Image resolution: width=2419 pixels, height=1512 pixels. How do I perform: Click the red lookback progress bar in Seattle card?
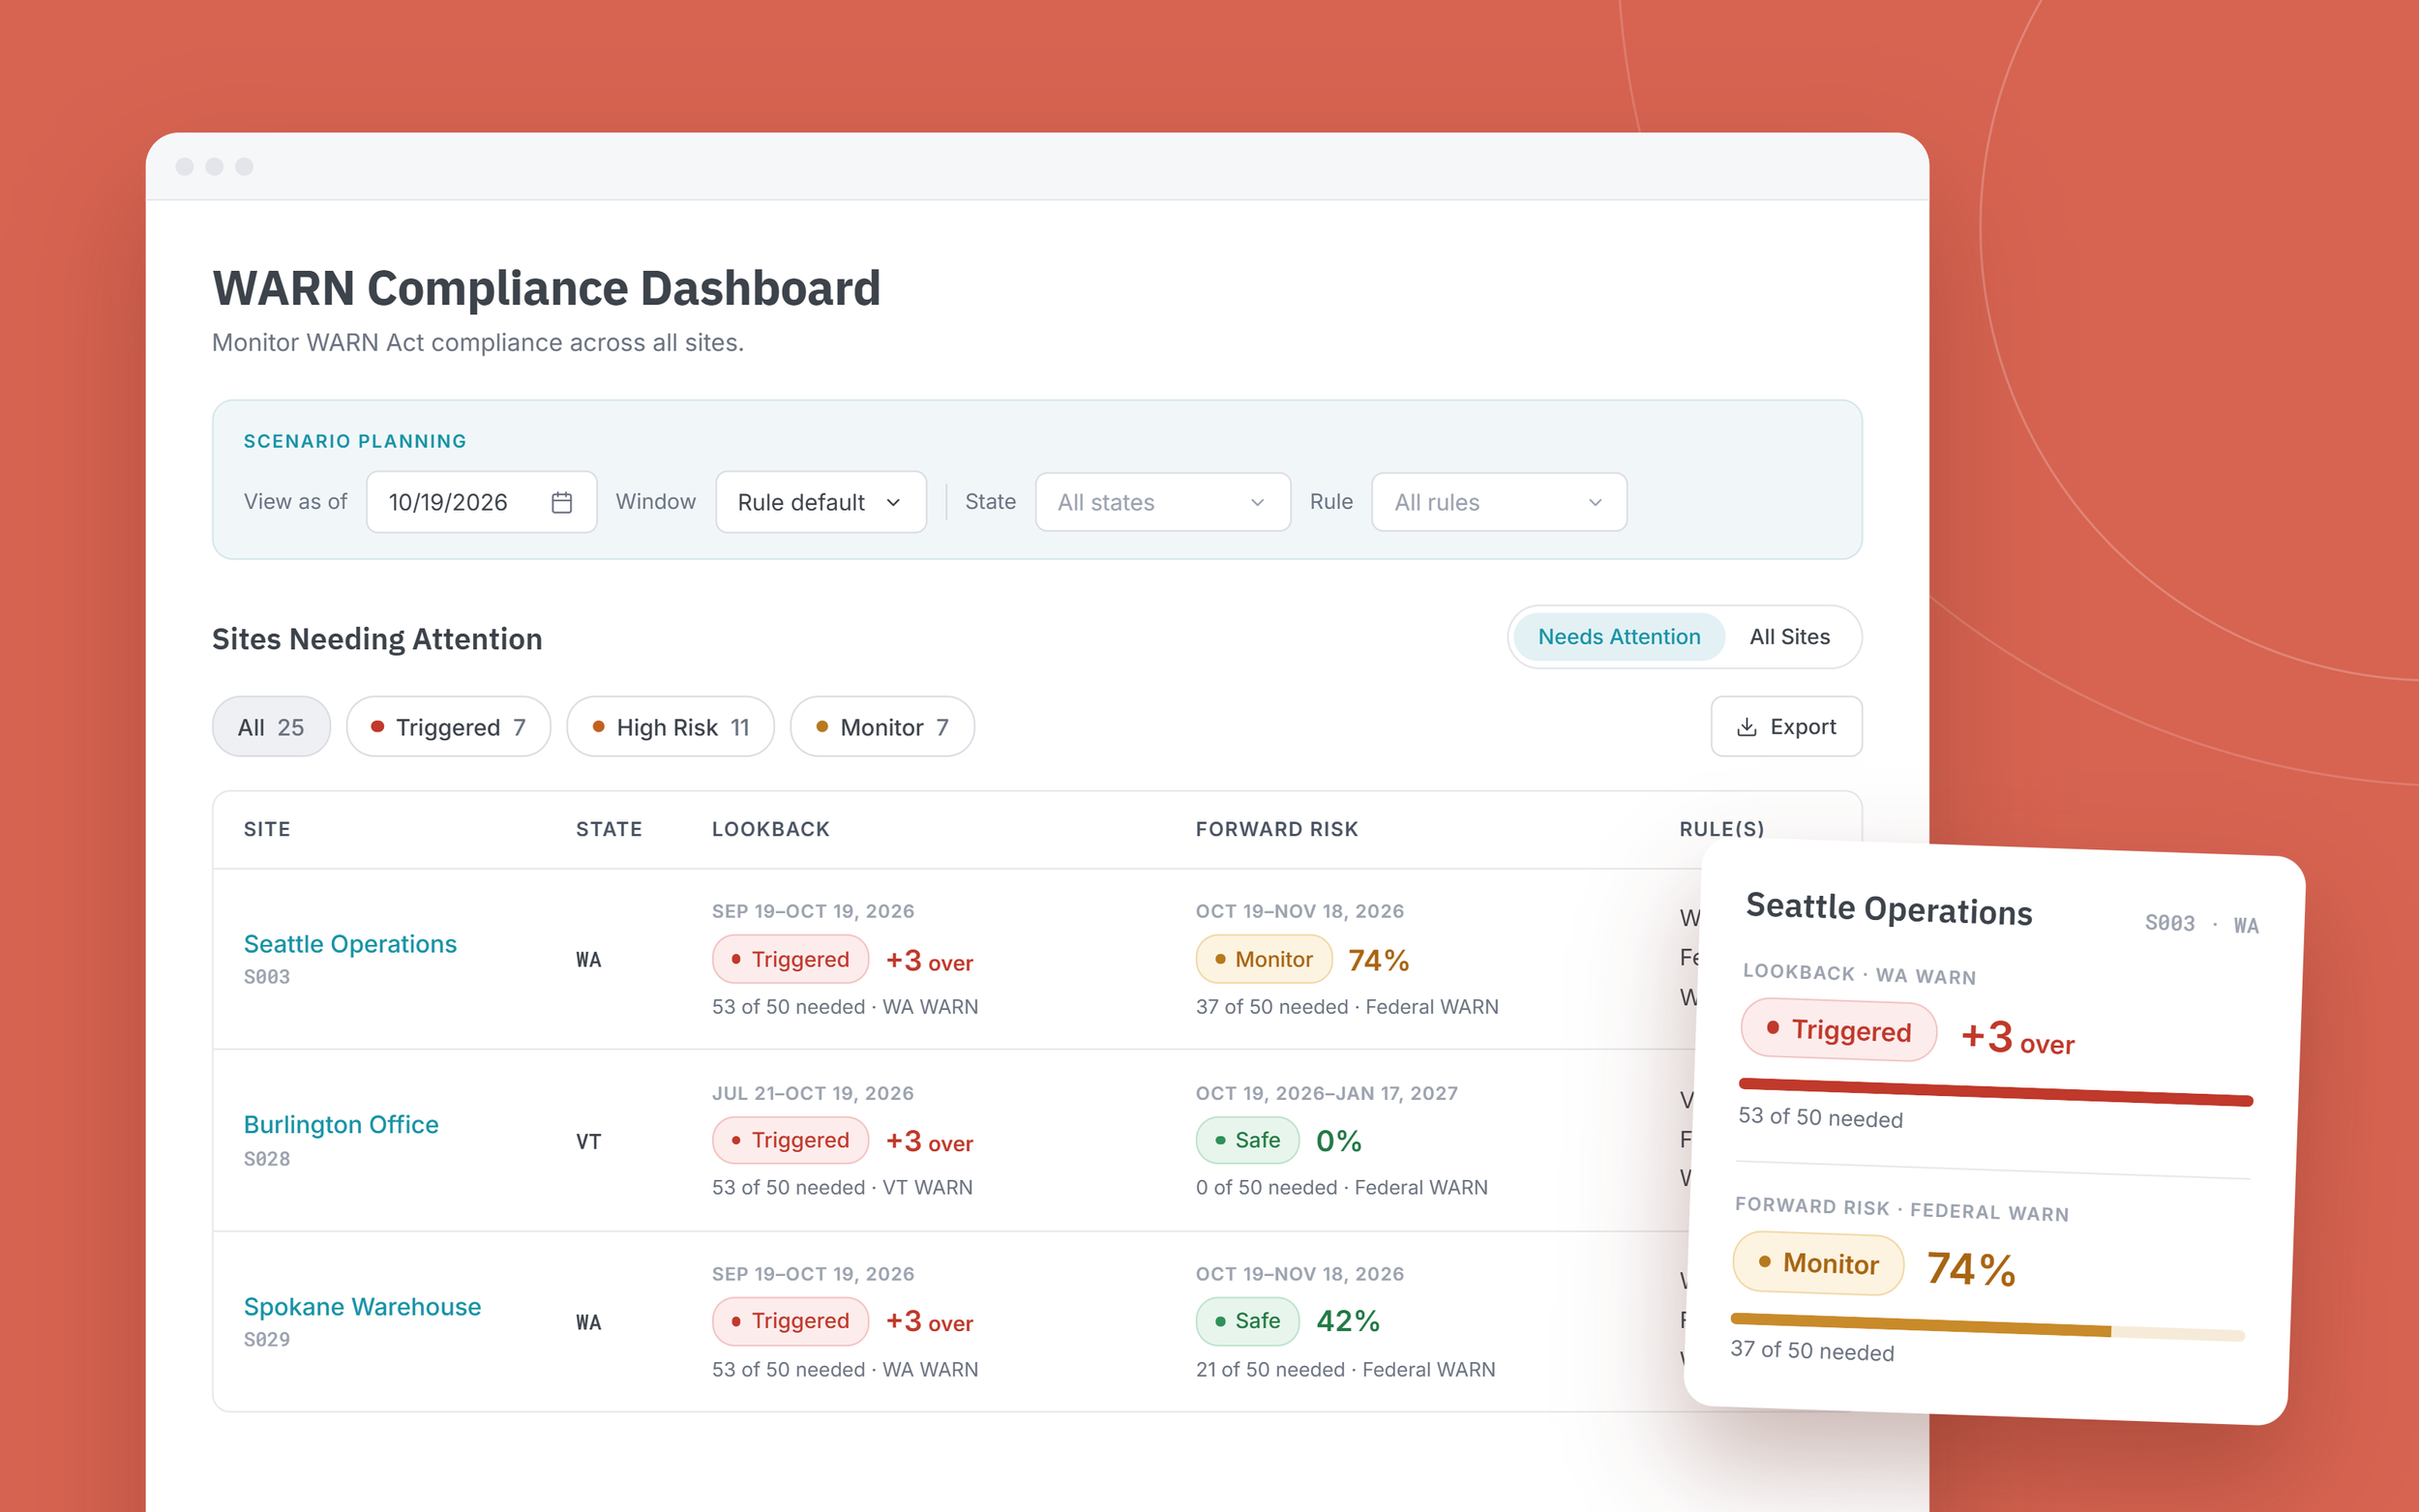point(1995,1091)
